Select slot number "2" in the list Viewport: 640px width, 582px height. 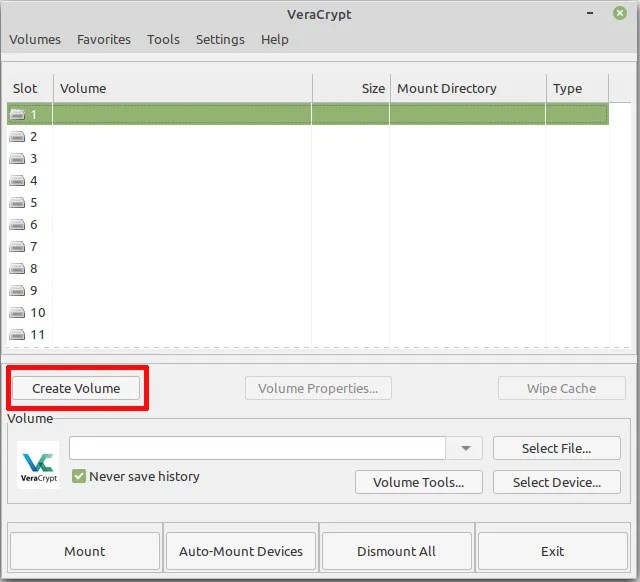point(33,137)
